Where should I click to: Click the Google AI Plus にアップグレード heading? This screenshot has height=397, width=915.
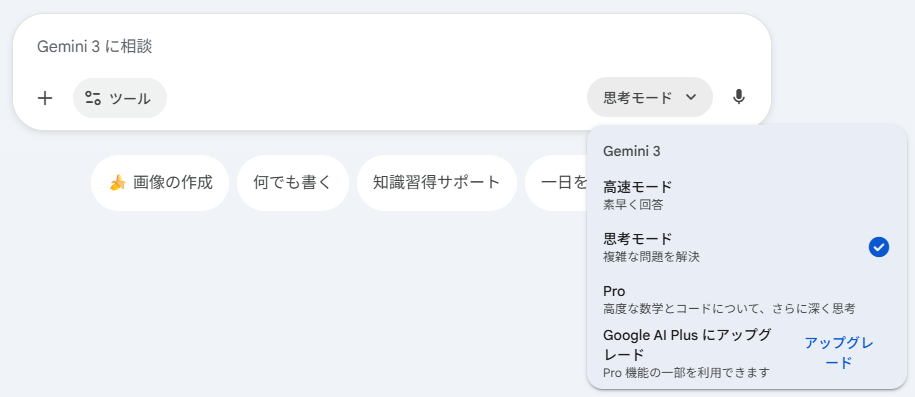click(x=687, y=344)
